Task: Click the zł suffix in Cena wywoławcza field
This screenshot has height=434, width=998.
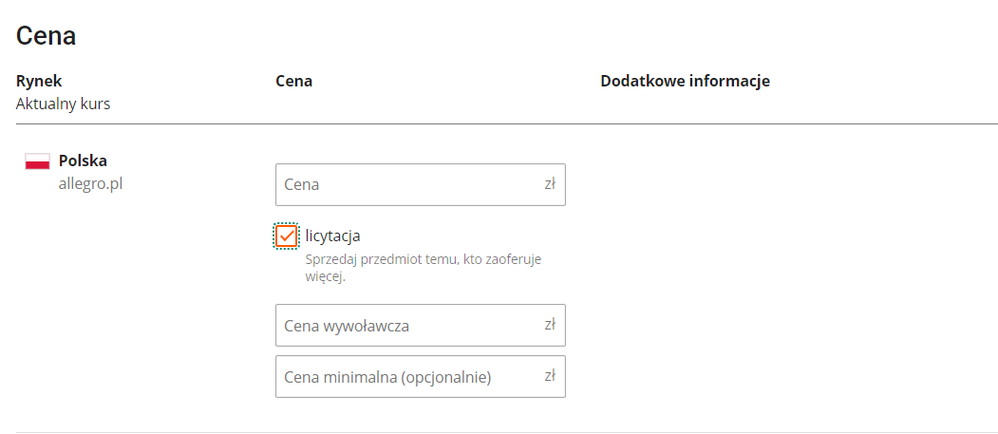Action: (x=550, y=325)
